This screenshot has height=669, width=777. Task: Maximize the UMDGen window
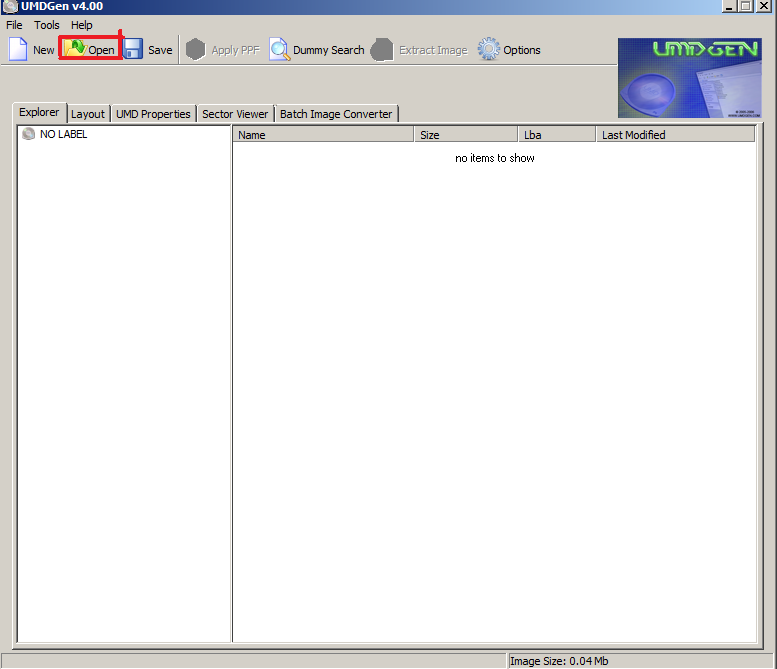[746, 6]
